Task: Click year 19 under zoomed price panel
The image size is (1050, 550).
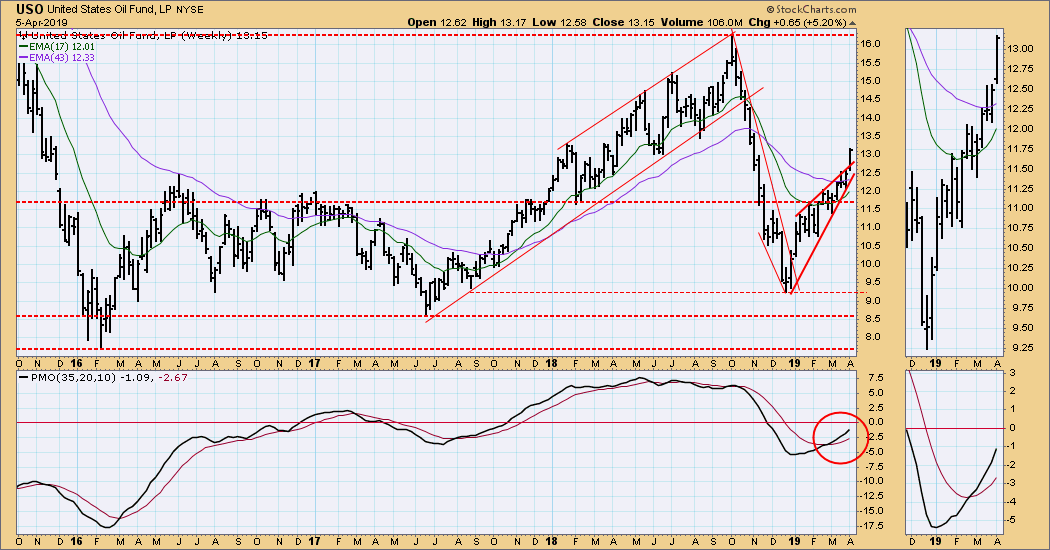Action: [935, 364]
